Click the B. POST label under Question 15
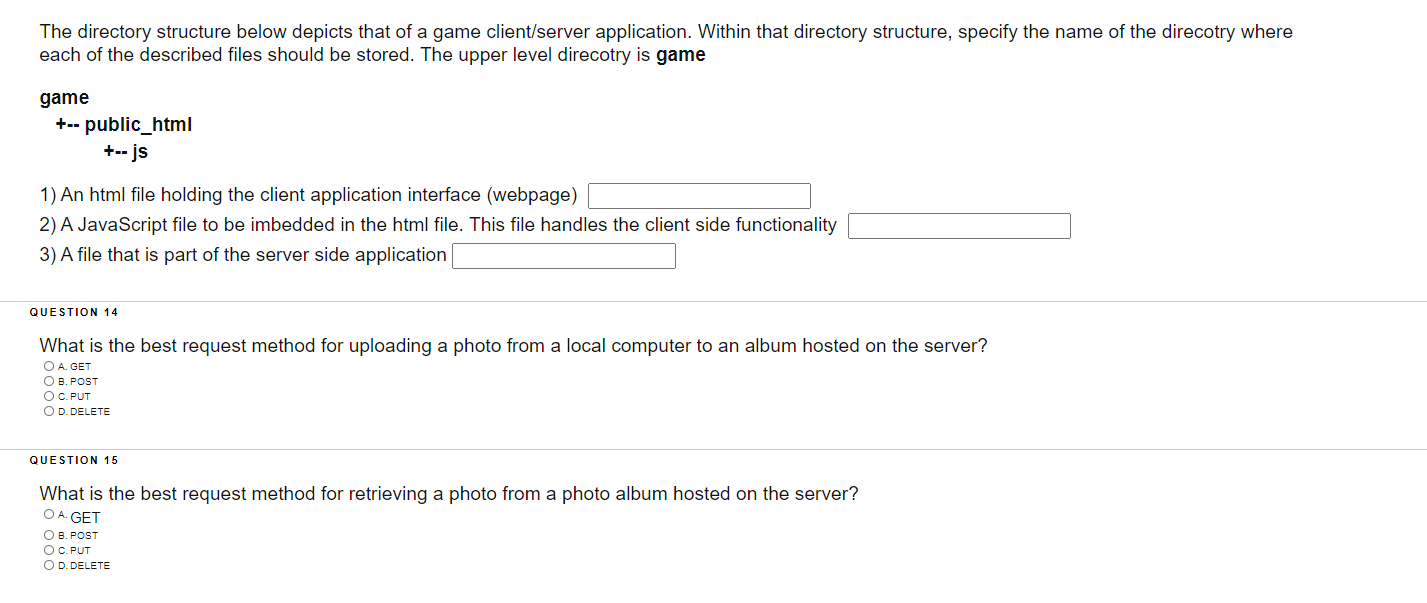The image size is (1427, 603). 78,535
